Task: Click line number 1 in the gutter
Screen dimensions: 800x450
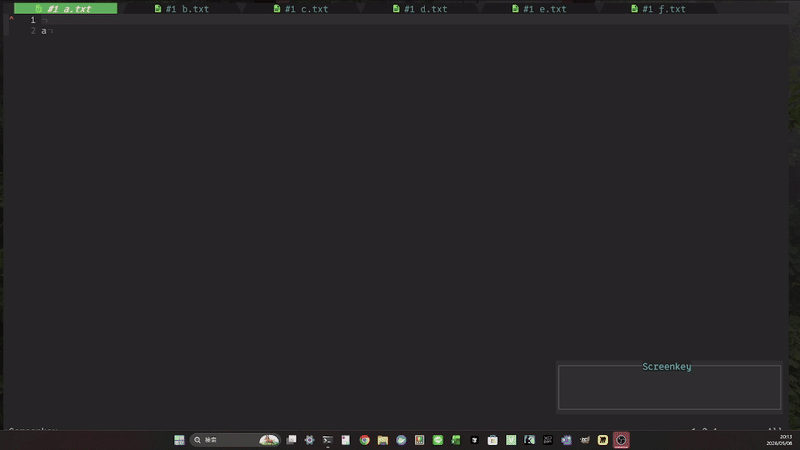Action: click(x=33, y=20)
